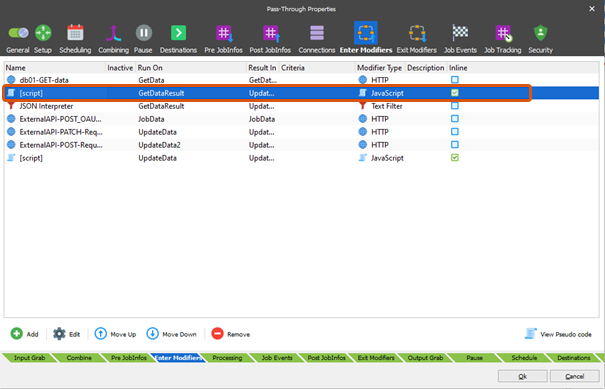The height and width of the screenshot is (389, 605).
Task: Click GetData in the Run On column
Action: tap(151, 80)
